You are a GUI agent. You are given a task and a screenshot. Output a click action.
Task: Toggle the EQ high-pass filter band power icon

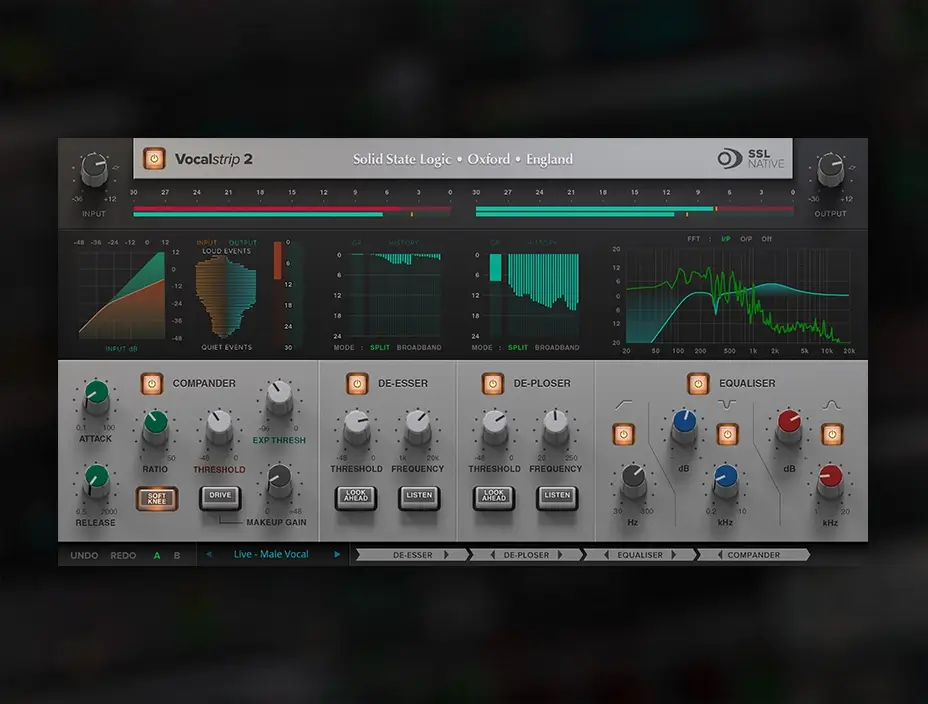tap(625, 433)
